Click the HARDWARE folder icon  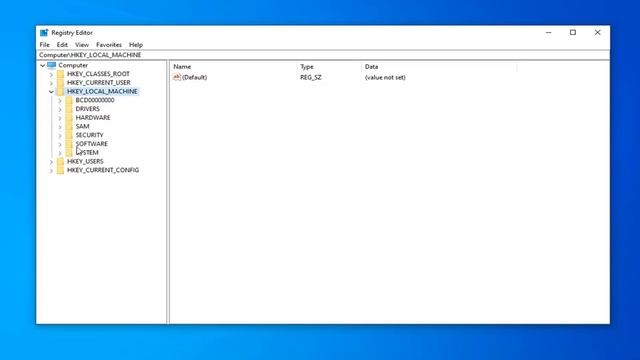(69, 118)
